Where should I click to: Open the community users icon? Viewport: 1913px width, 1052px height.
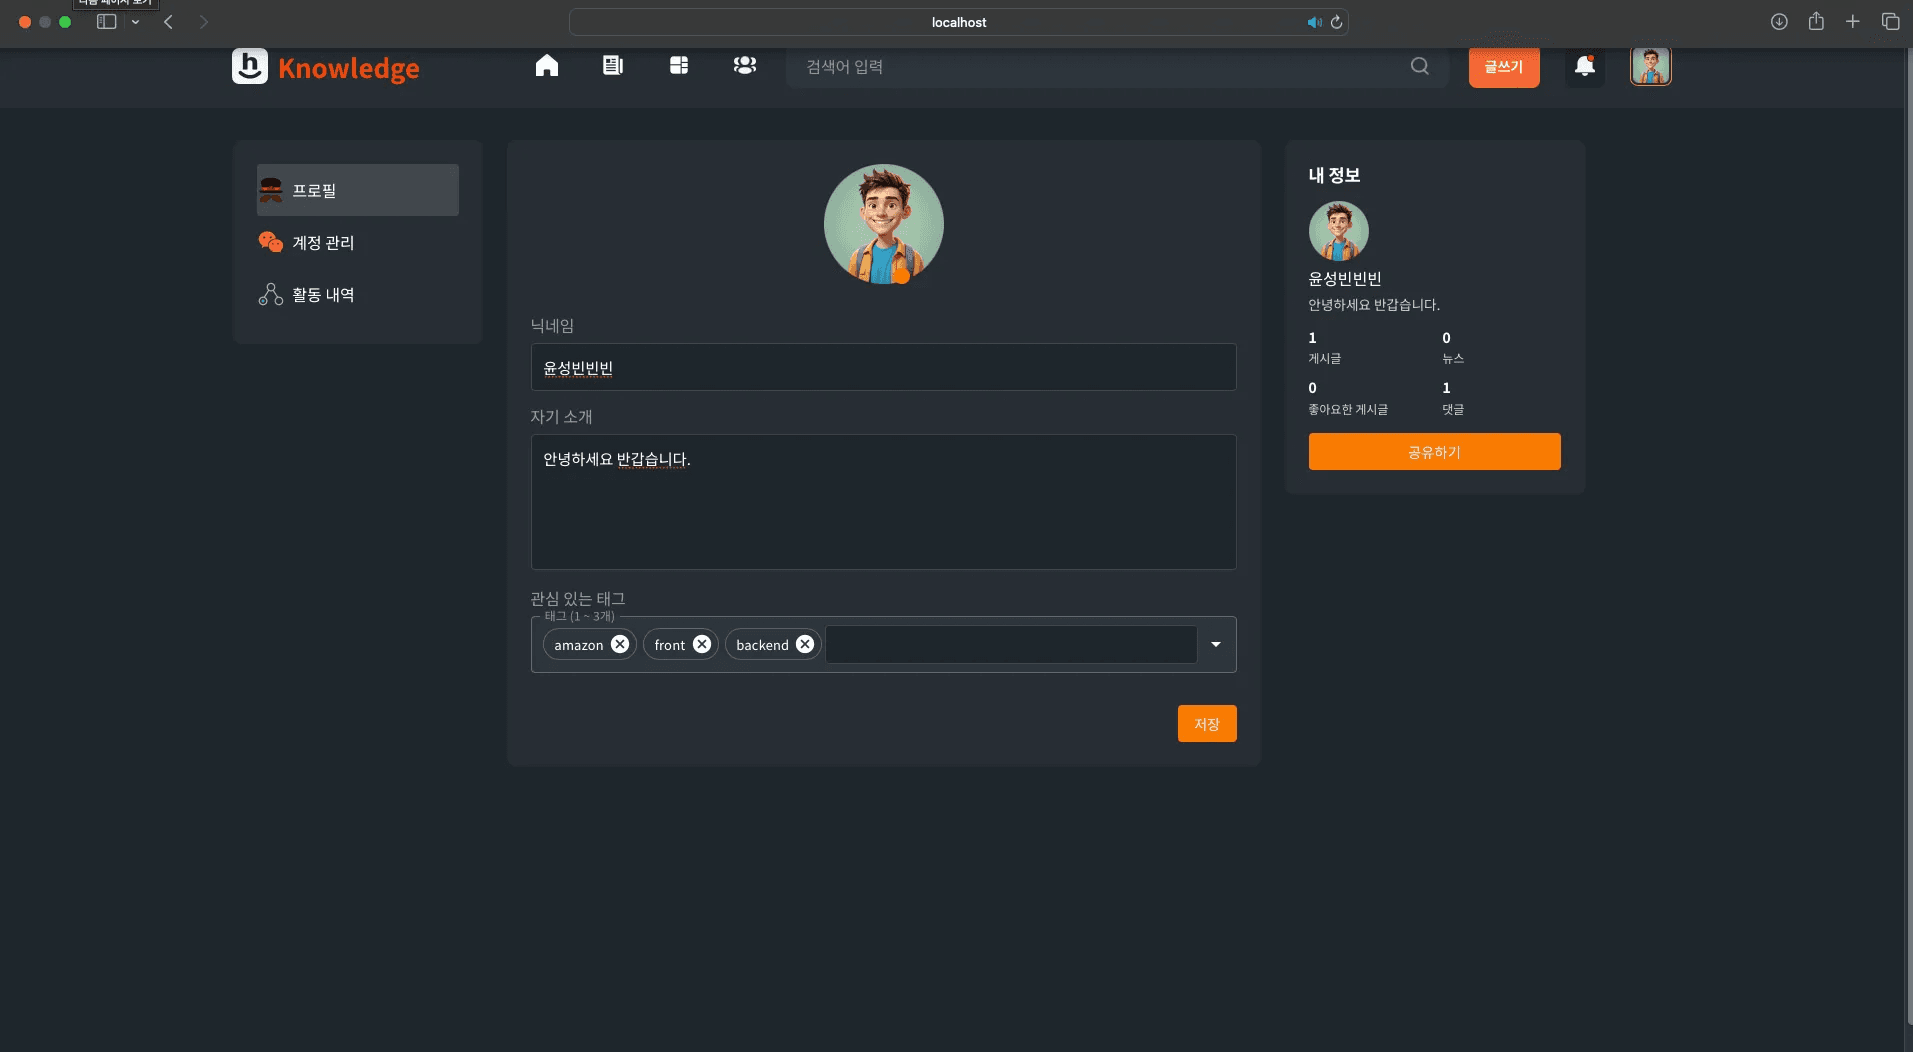click(744, 66)
